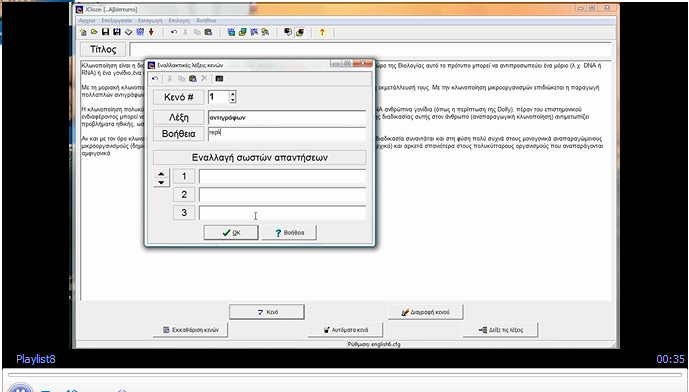Click the Κενό # number field
Viewport: 689px width, 392px height.
point(218,97)
